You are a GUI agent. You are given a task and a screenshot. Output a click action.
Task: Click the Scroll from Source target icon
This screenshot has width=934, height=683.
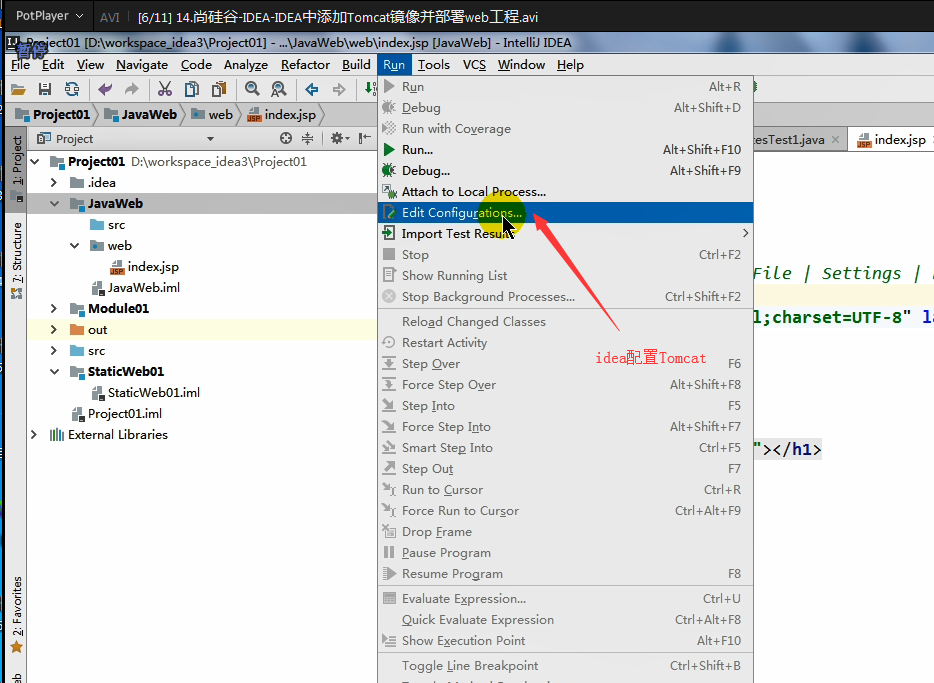click(x=286, y=138)
